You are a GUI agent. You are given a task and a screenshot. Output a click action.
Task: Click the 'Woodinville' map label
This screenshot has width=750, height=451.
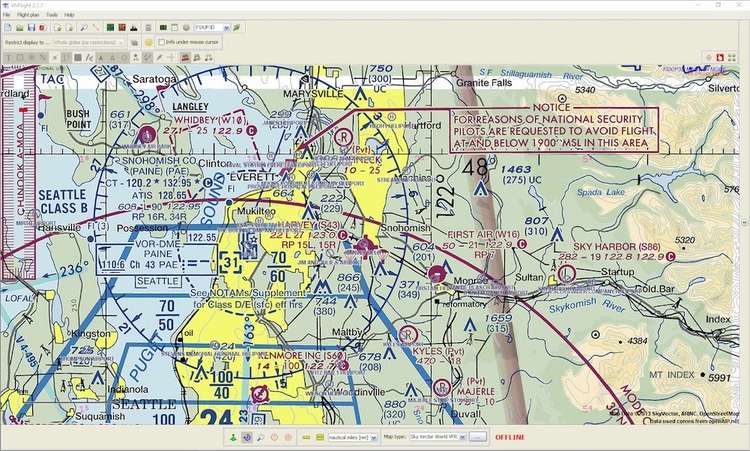[359, 392]
